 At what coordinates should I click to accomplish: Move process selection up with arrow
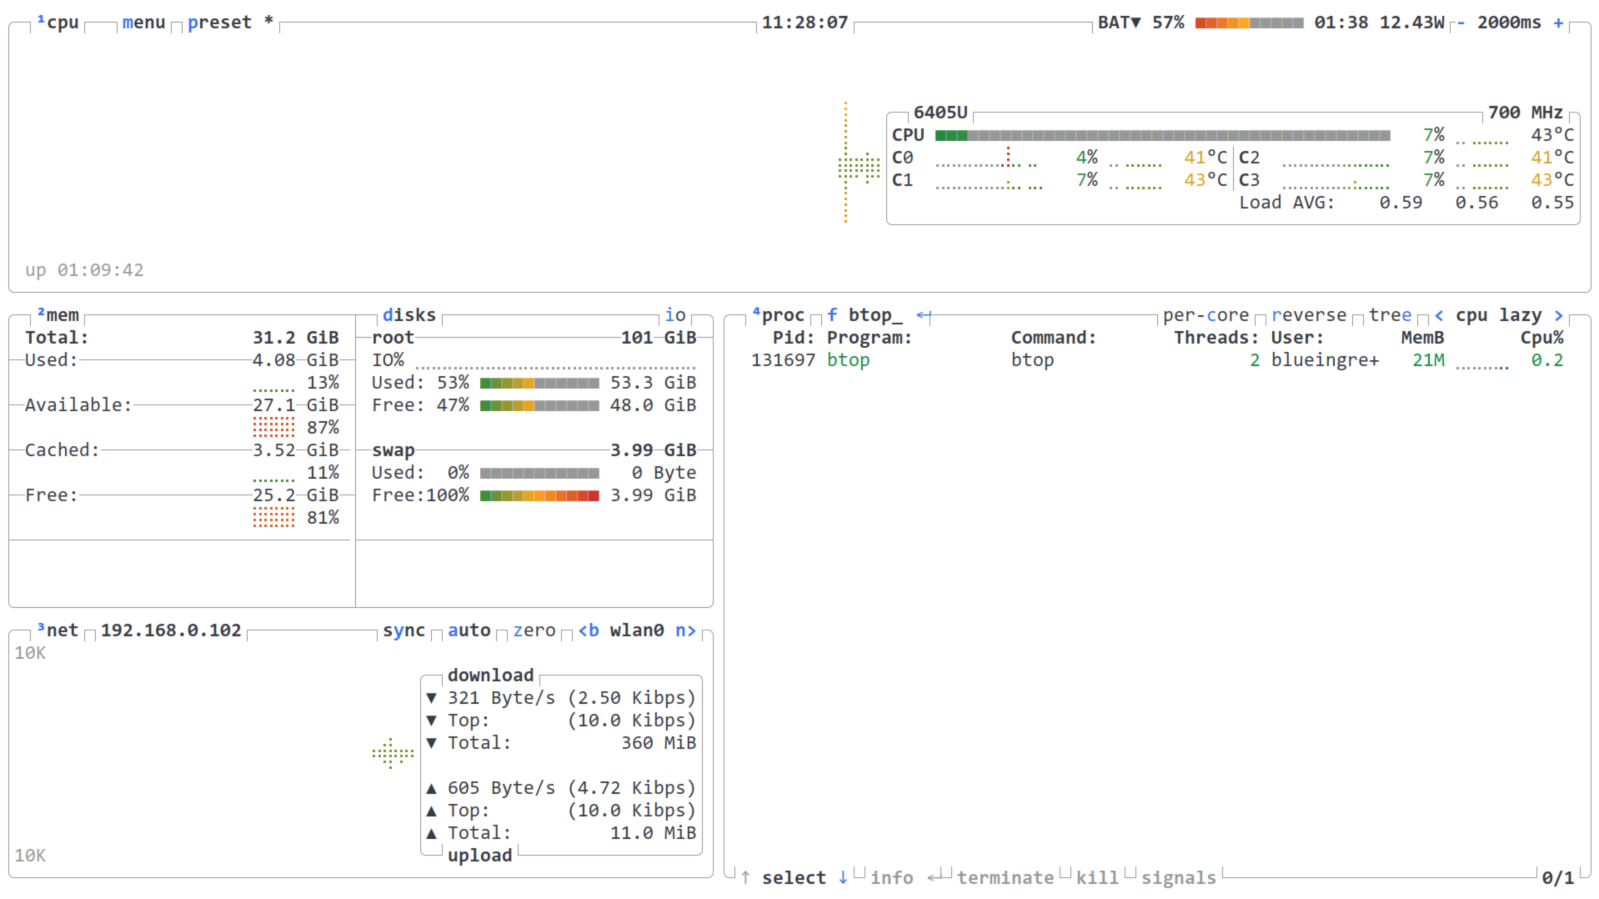click(745, 877)
